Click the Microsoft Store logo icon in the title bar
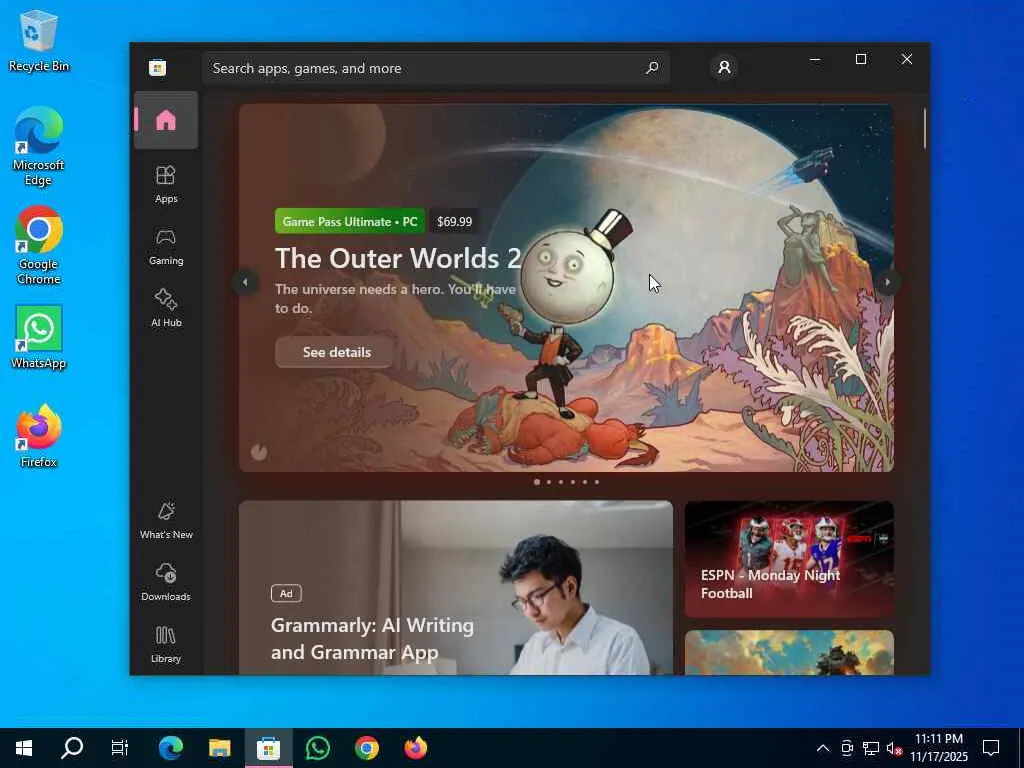The width and height of the screenshot is (1024, 768). (157, 68)
